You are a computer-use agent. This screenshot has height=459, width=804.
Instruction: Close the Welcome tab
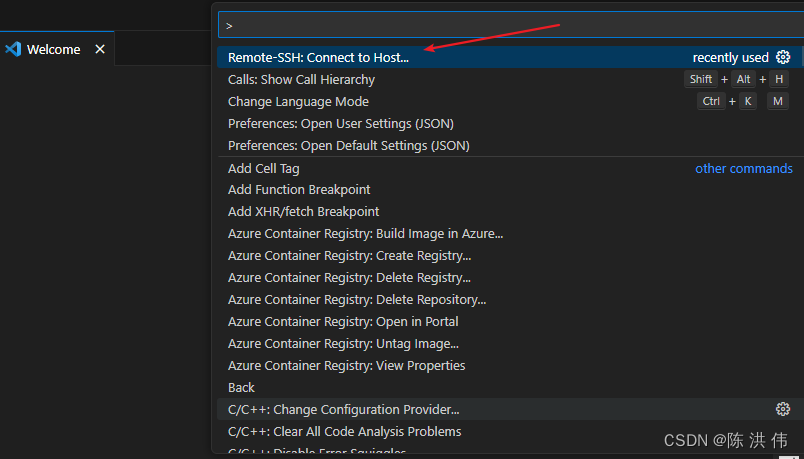point(100,49)
